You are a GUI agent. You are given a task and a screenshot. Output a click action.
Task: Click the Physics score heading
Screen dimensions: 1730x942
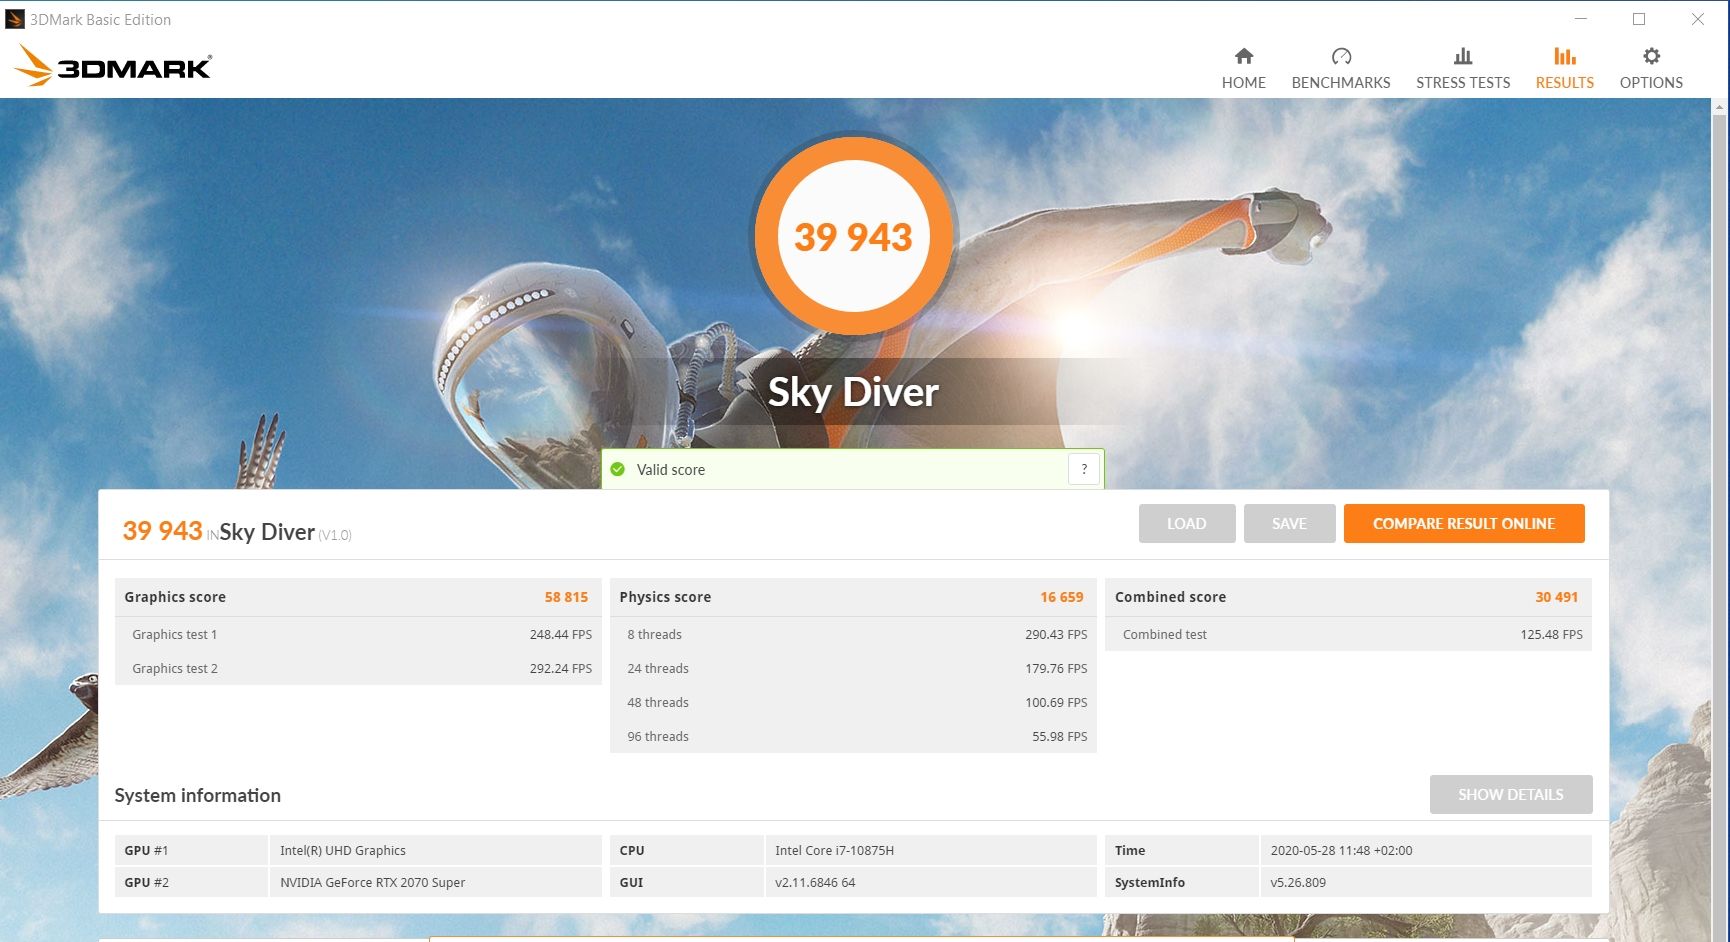[665, 597]
